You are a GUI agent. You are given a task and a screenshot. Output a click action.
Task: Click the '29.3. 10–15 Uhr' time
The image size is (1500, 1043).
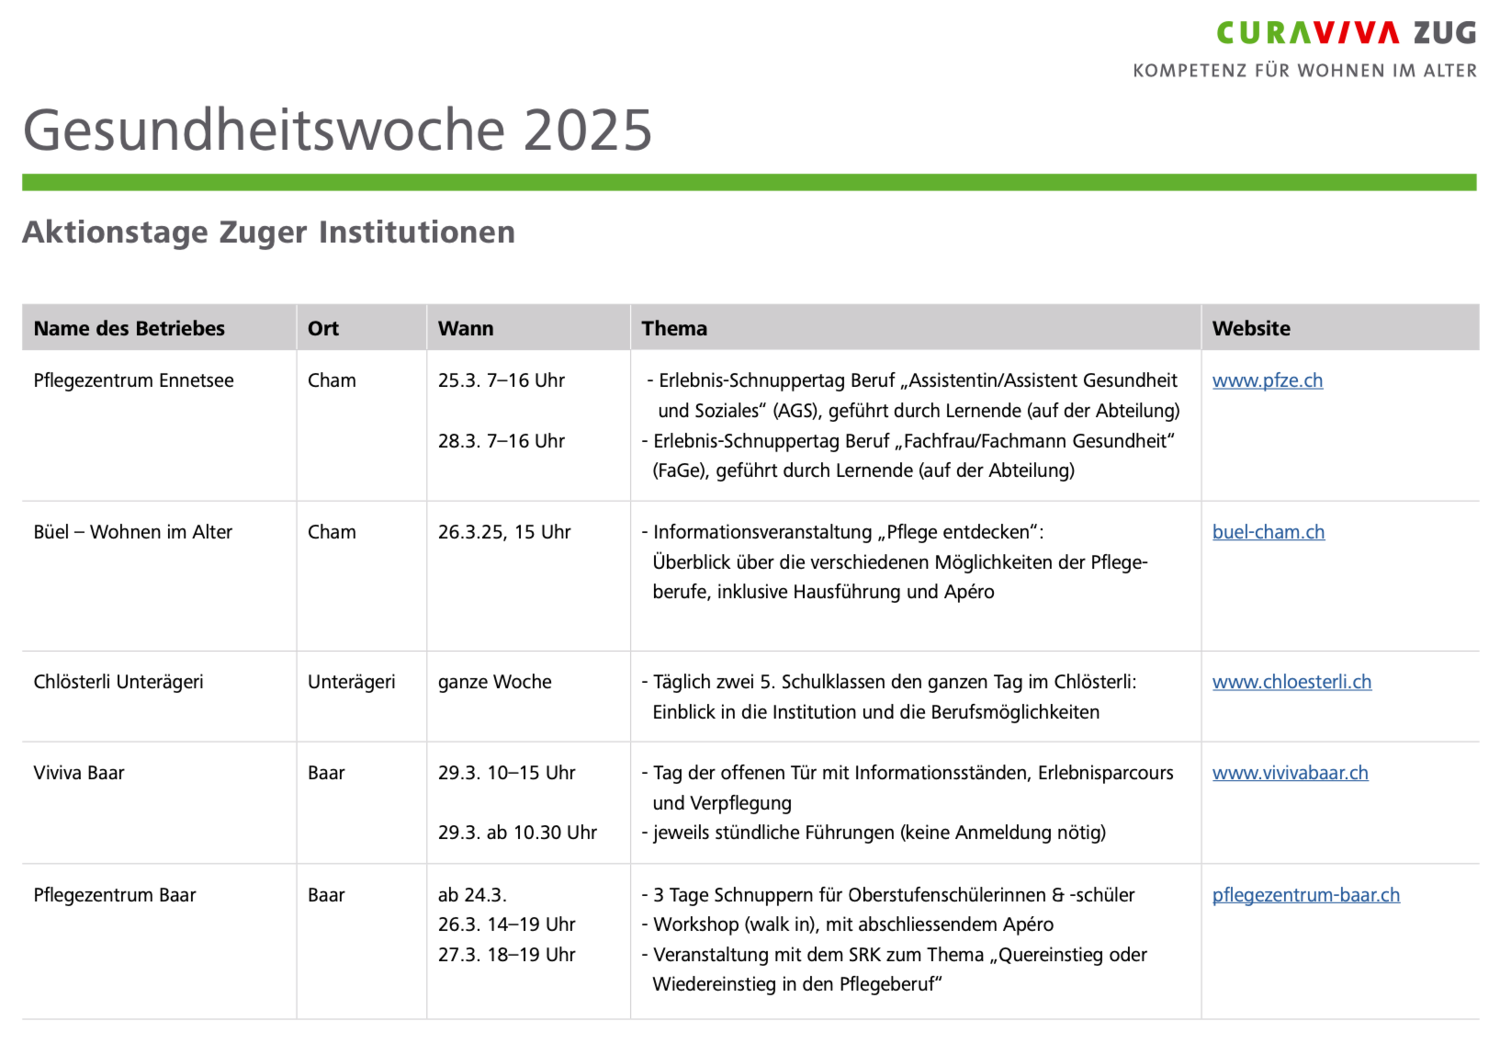506,773
